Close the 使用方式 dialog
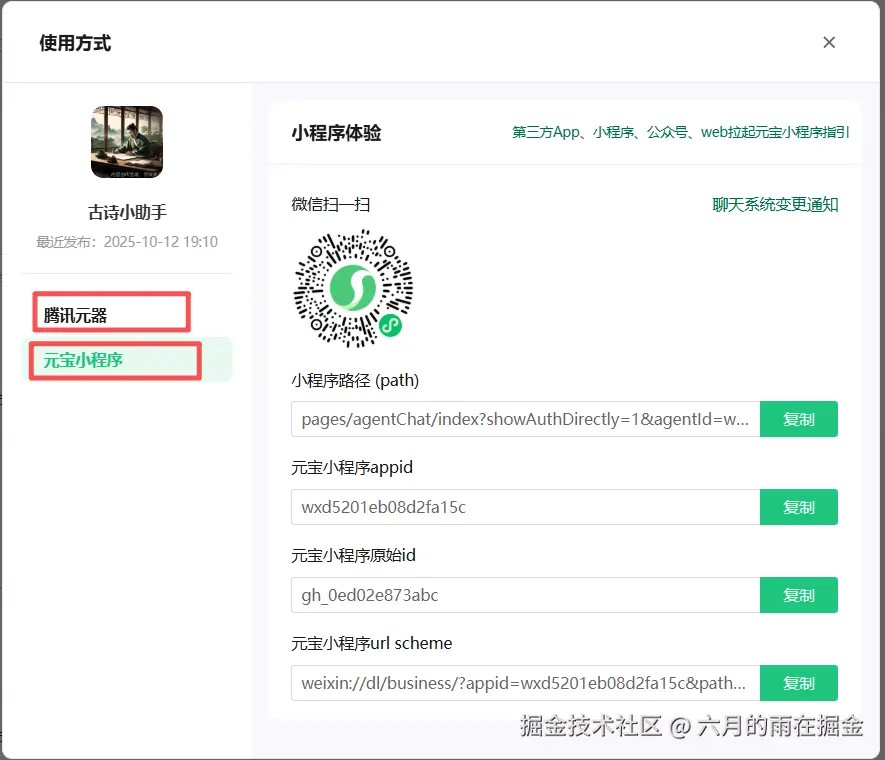This screenshot has height=760, width=885. (x=829, y=42)
